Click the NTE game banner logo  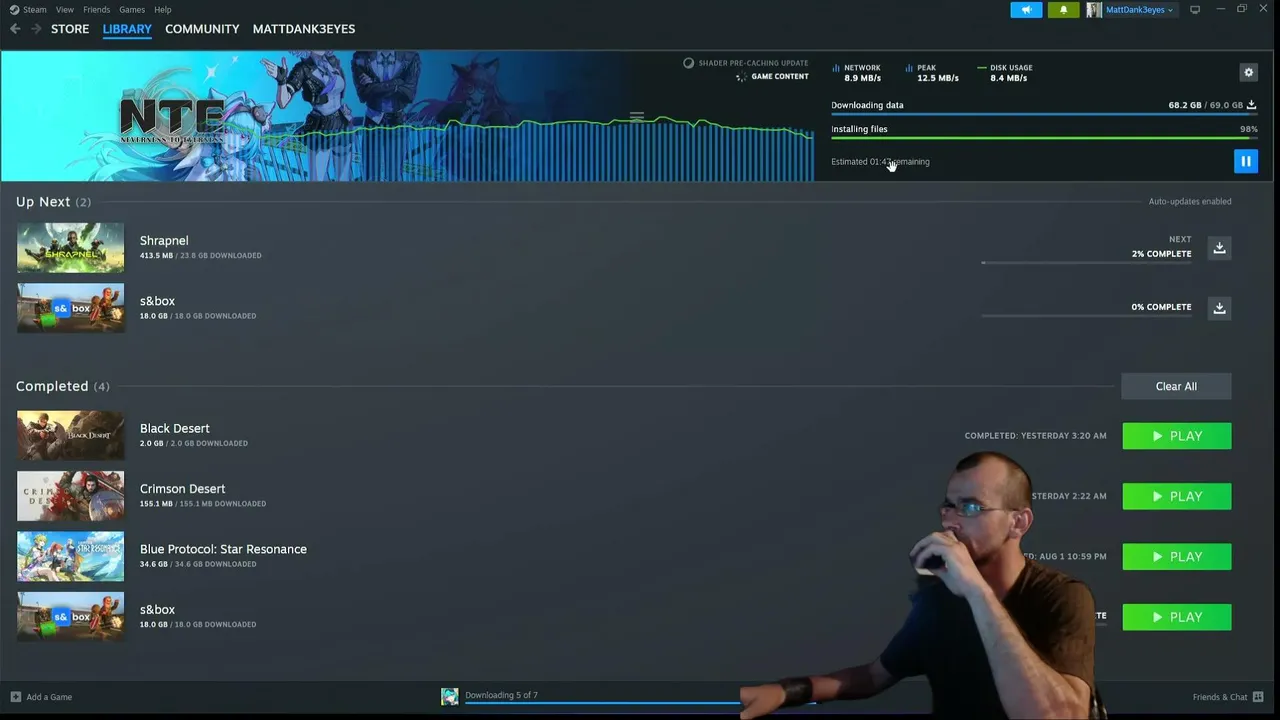pos(172,121)
